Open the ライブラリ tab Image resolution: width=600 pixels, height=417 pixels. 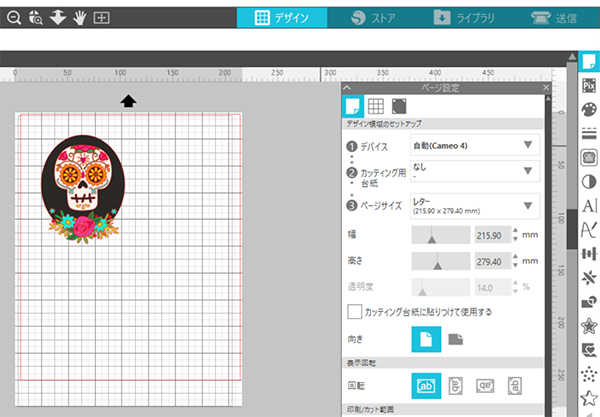464,18
